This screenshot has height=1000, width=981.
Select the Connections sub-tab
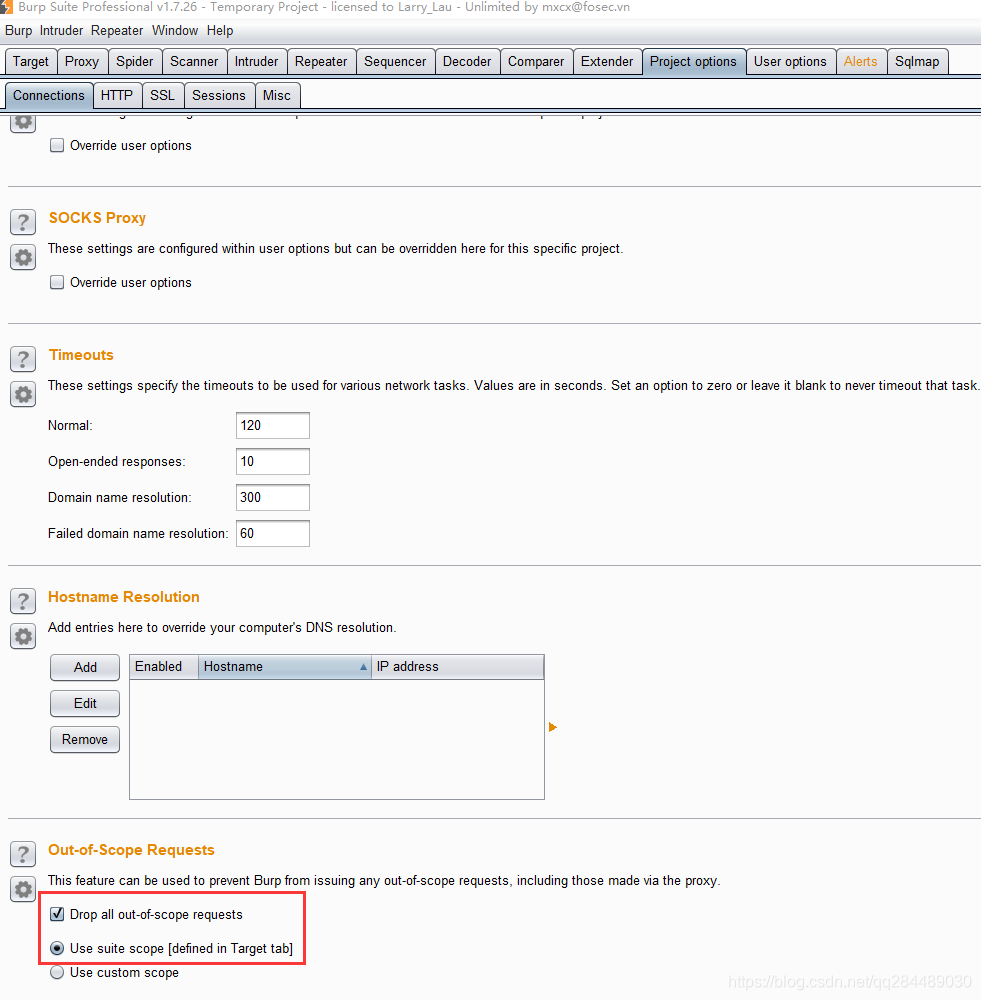[48, 95]
